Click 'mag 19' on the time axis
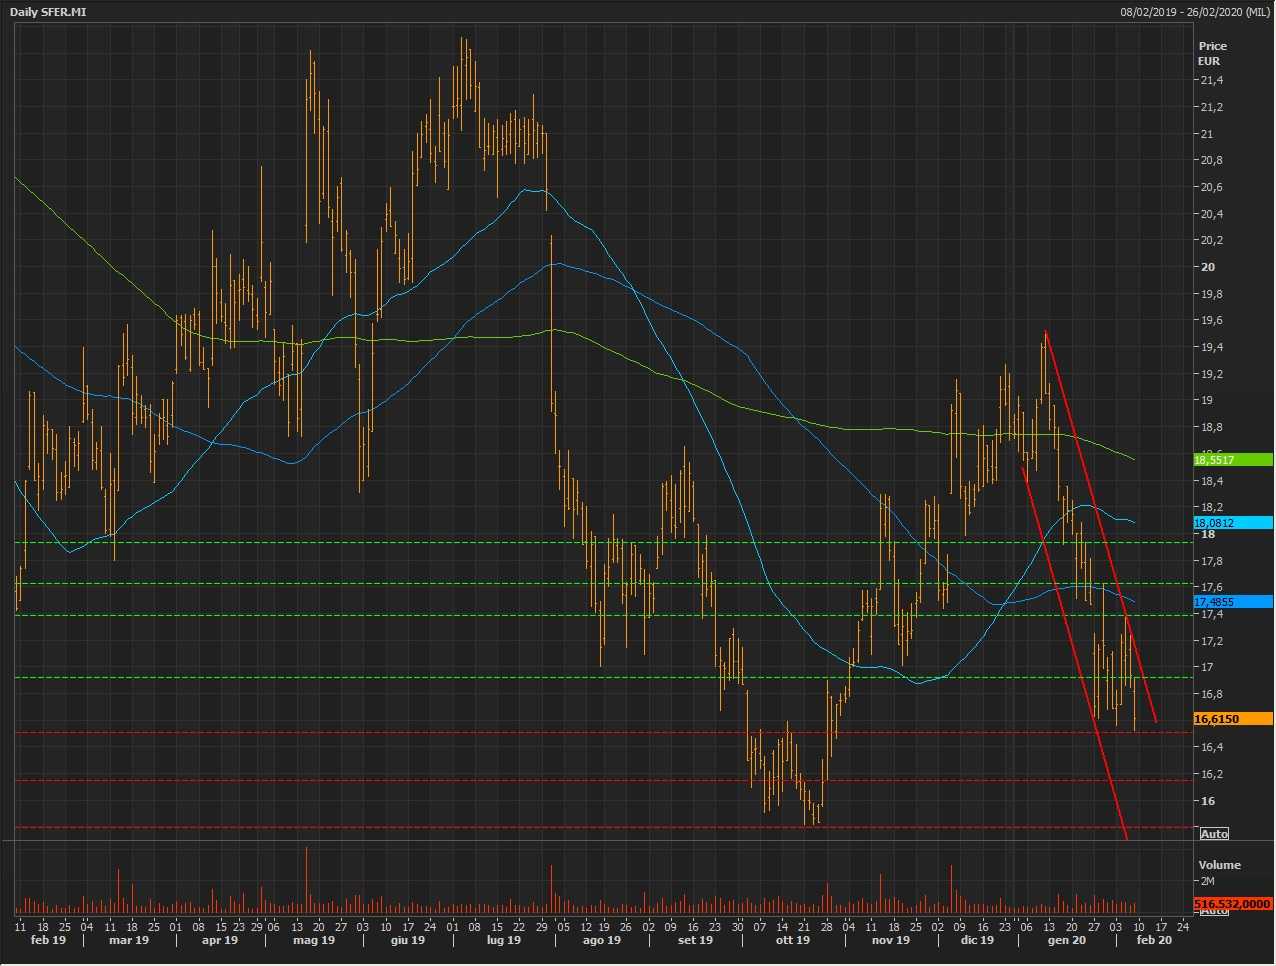1276x966 pixels. pyautogui.click(x=313, y=940)
